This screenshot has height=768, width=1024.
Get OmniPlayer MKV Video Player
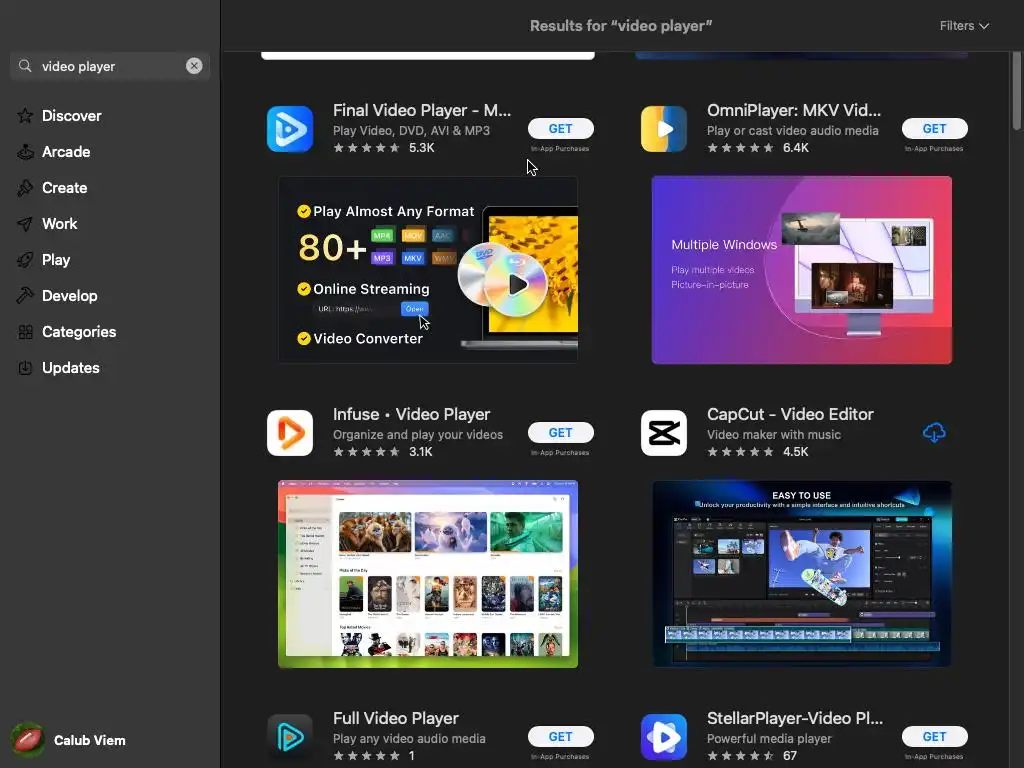[934, 129]
